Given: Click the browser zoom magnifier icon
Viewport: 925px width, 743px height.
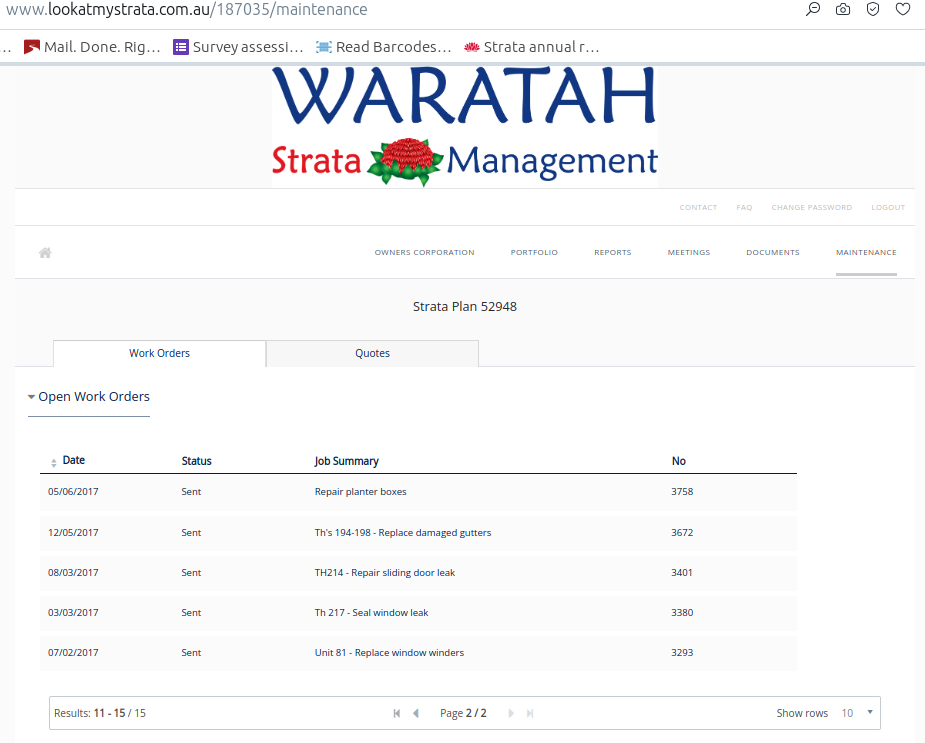Looking at the screenshot, I should (x=813, y=9).
